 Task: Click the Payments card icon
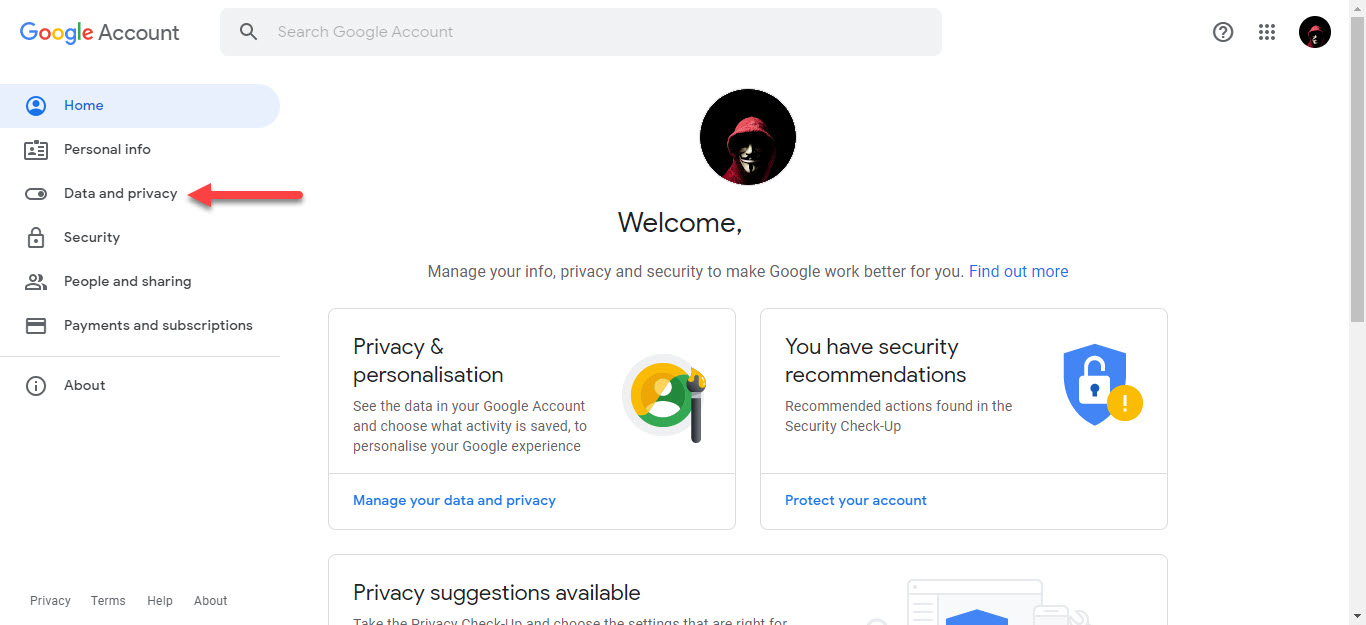[36, 326]
